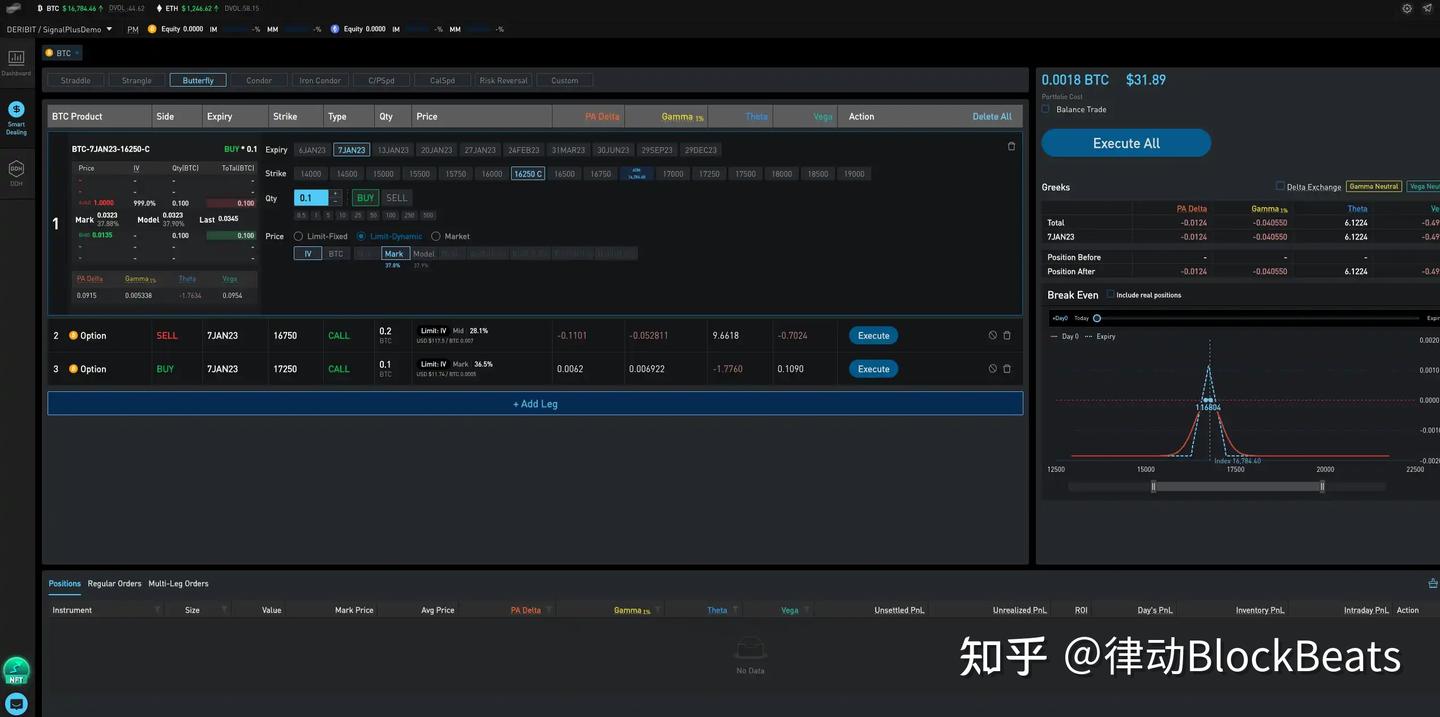Open the BTC currency dropdown
This screenshot has height=717, width=1440.
point(63,53)
